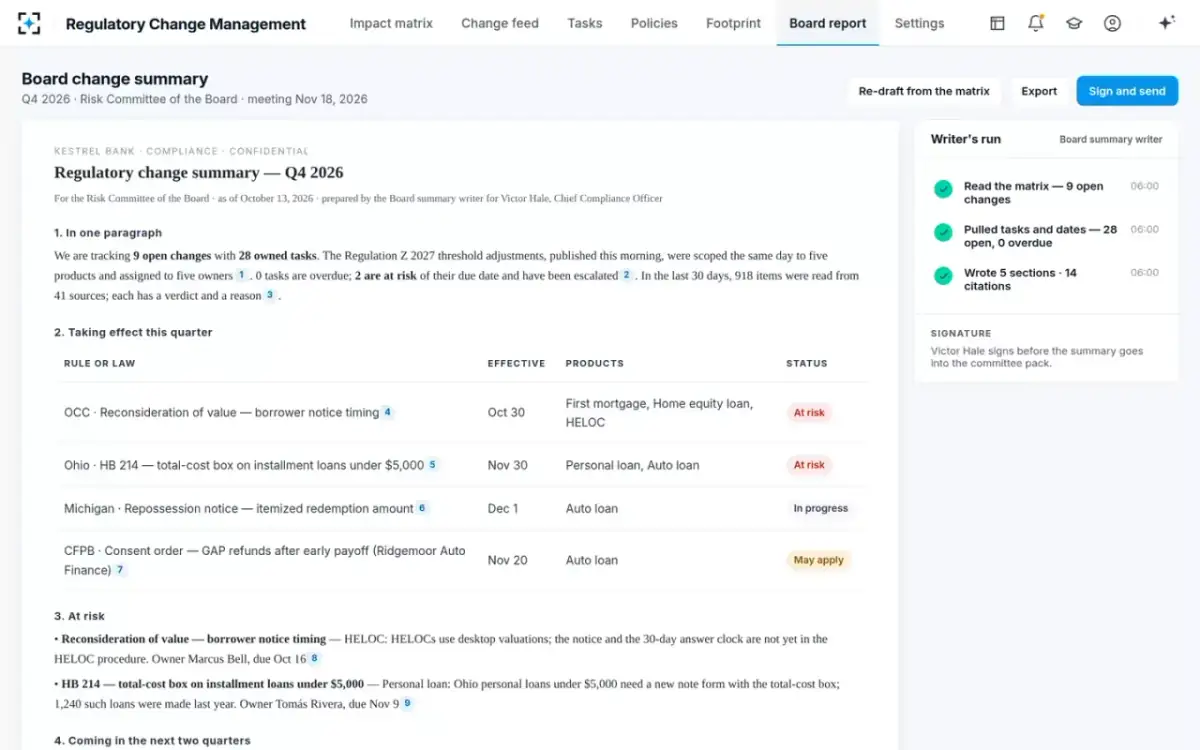Click the 'May apply' status badge
Viewport: 1200px width, 750px height.
click(818, 560)
